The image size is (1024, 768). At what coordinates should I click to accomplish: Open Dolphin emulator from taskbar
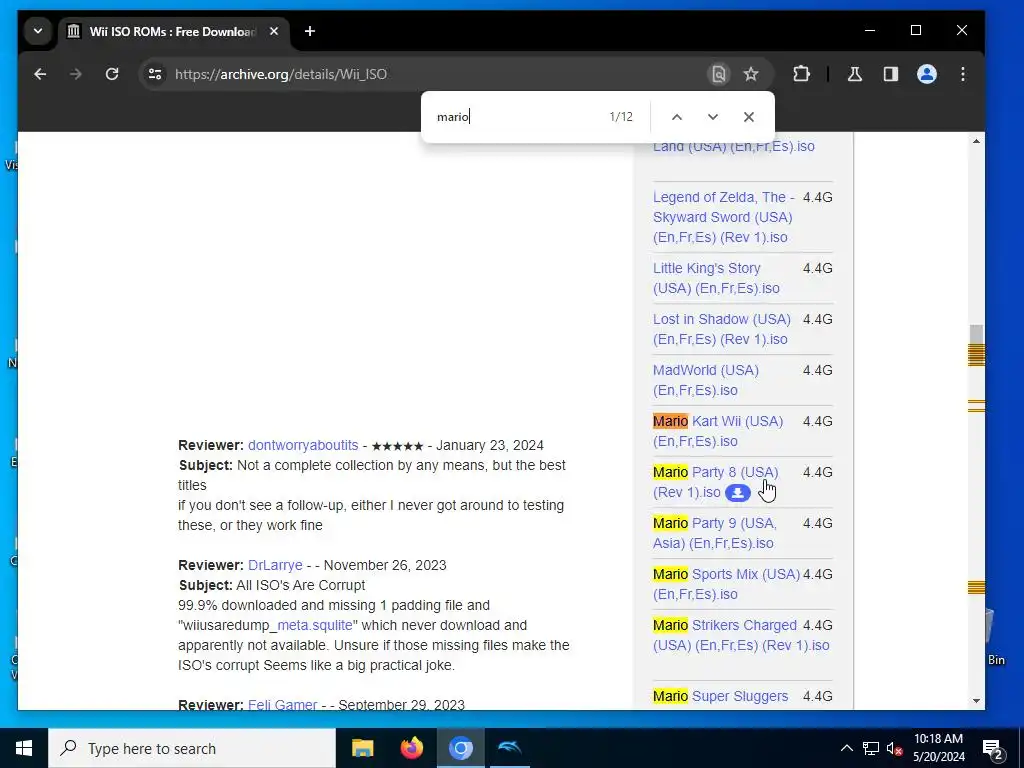click(x=509, y=748)
